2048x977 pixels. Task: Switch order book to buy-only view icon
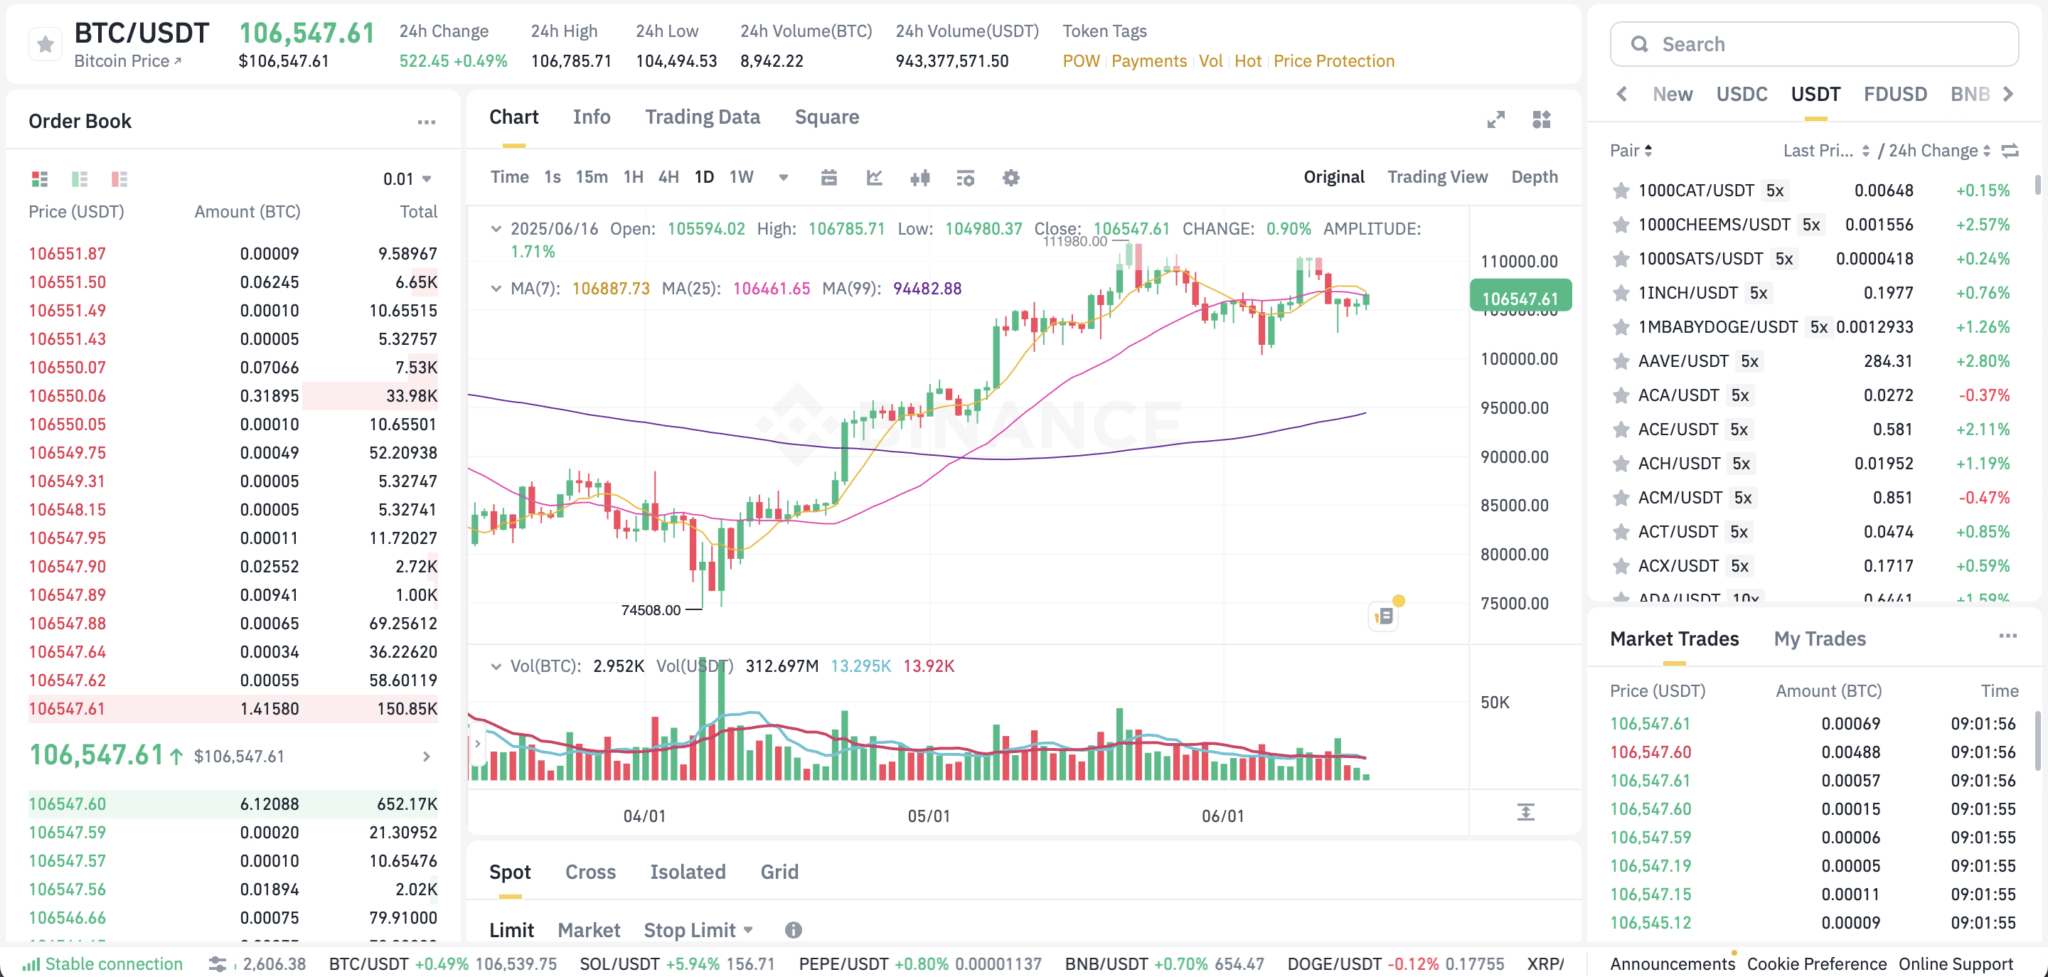(80, 179)
